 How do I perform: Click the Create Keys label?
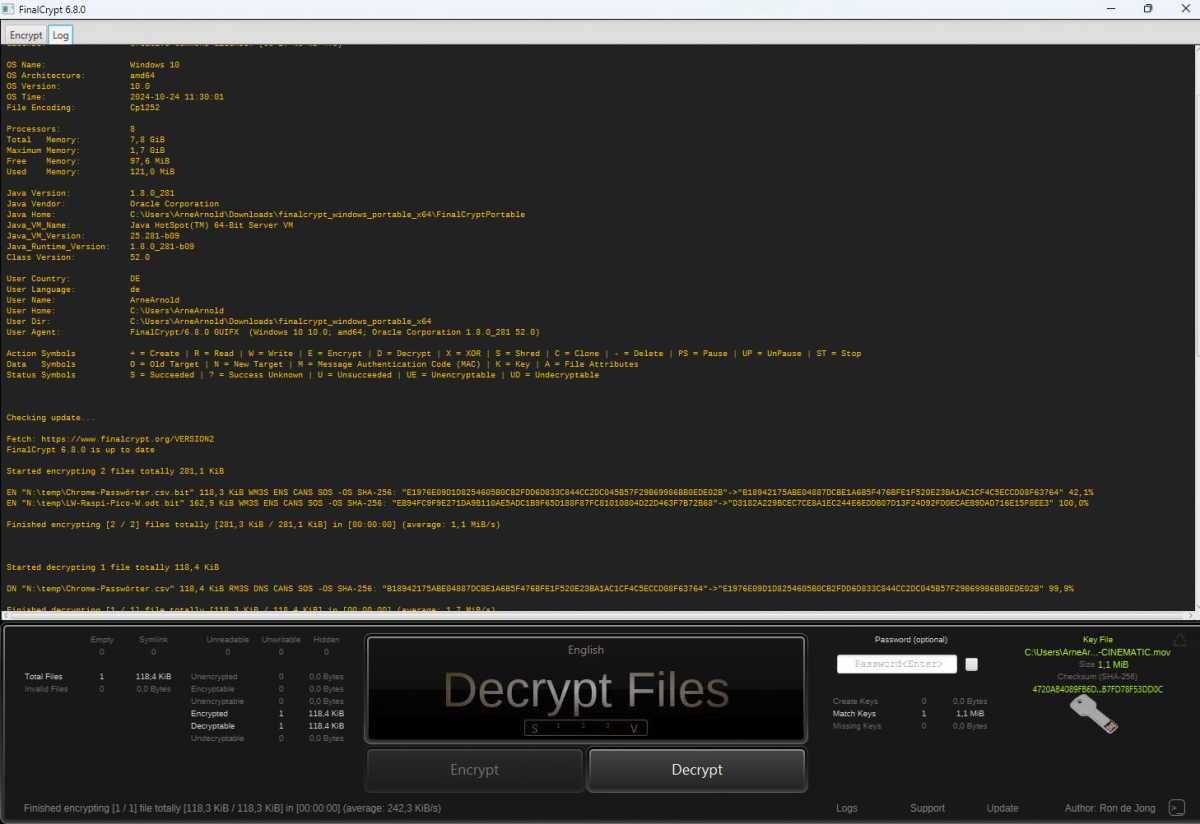coord(854,702)
